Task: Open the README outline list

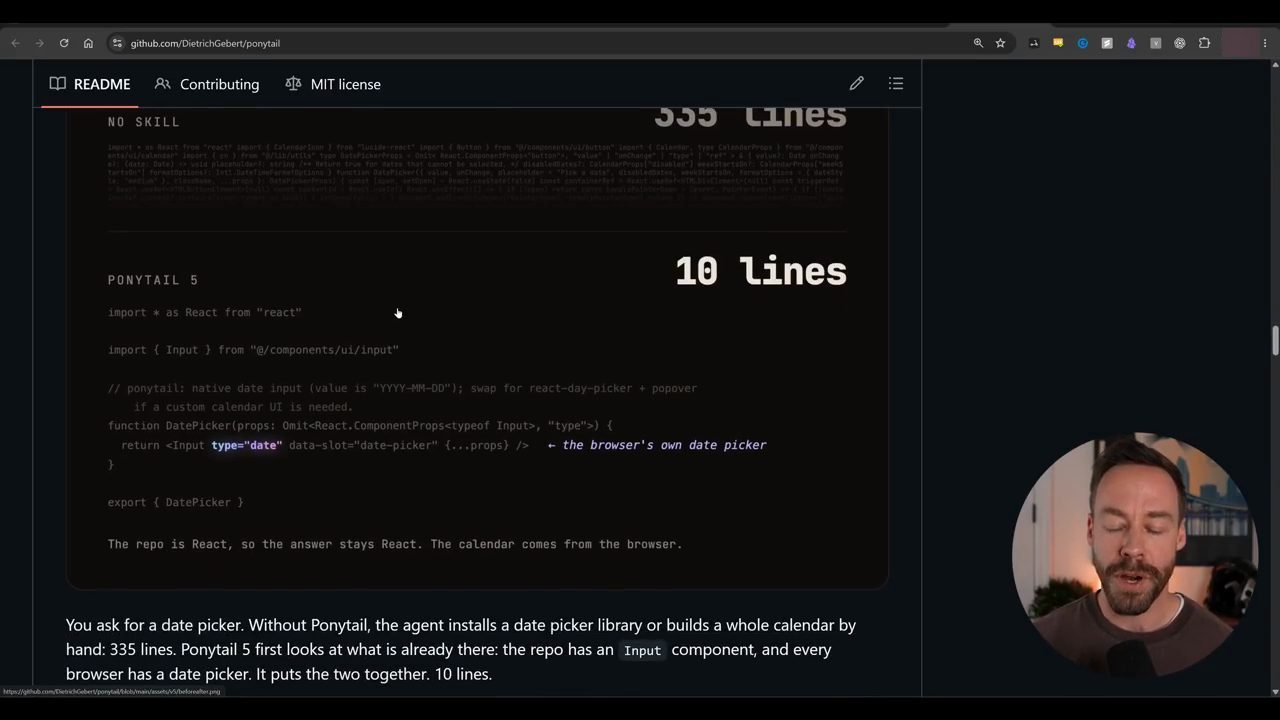Action: tap(896, 84)
